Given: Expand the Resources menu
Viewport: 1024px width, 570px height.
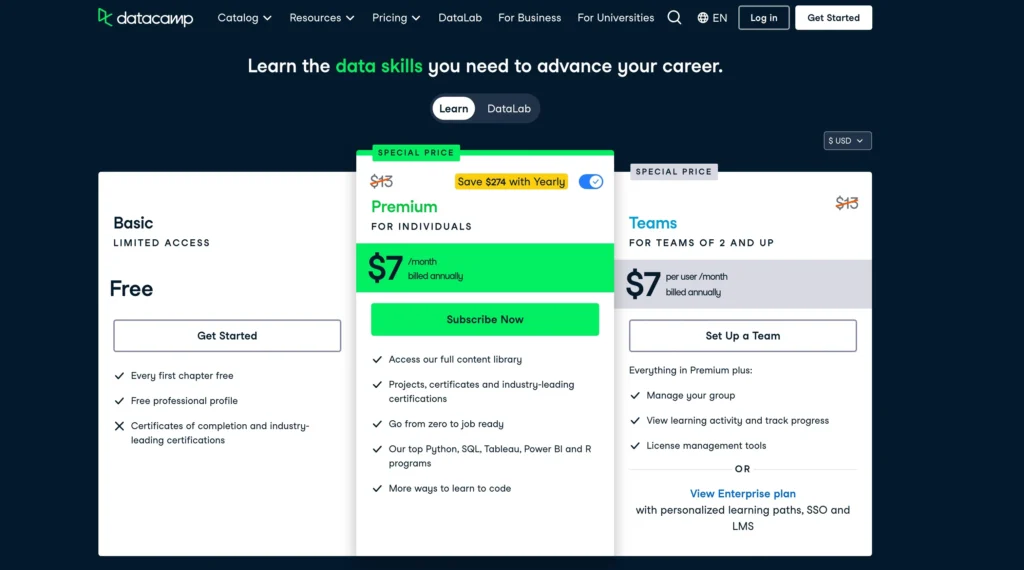Looking at the screenshot, I should tap(322, 18).
